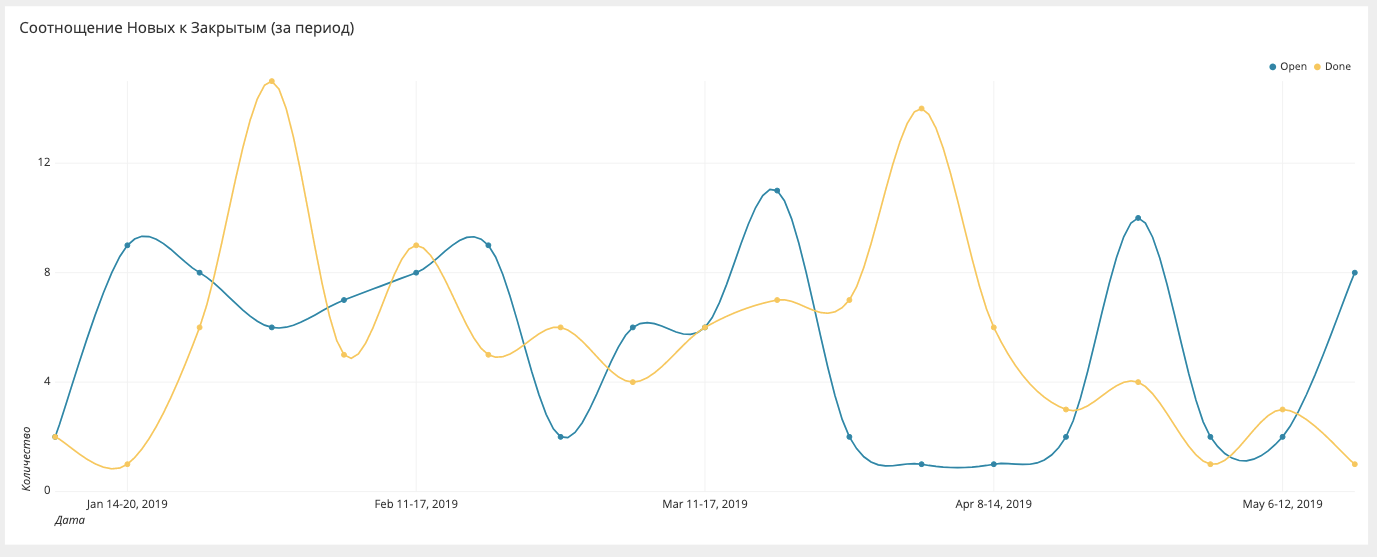Pick the blue Open peak point at 10
1377x557 pixels.
(x=1138, y=218)
